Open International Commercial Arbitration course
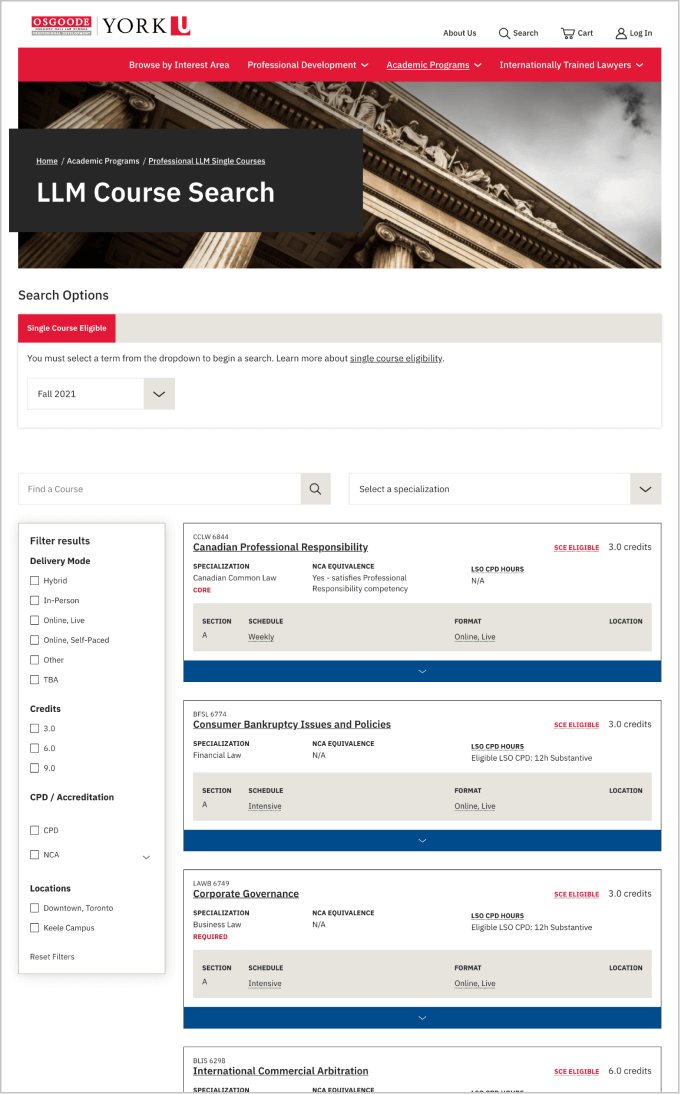This screenshot has width=680, height=1094. coord(280,1071)
